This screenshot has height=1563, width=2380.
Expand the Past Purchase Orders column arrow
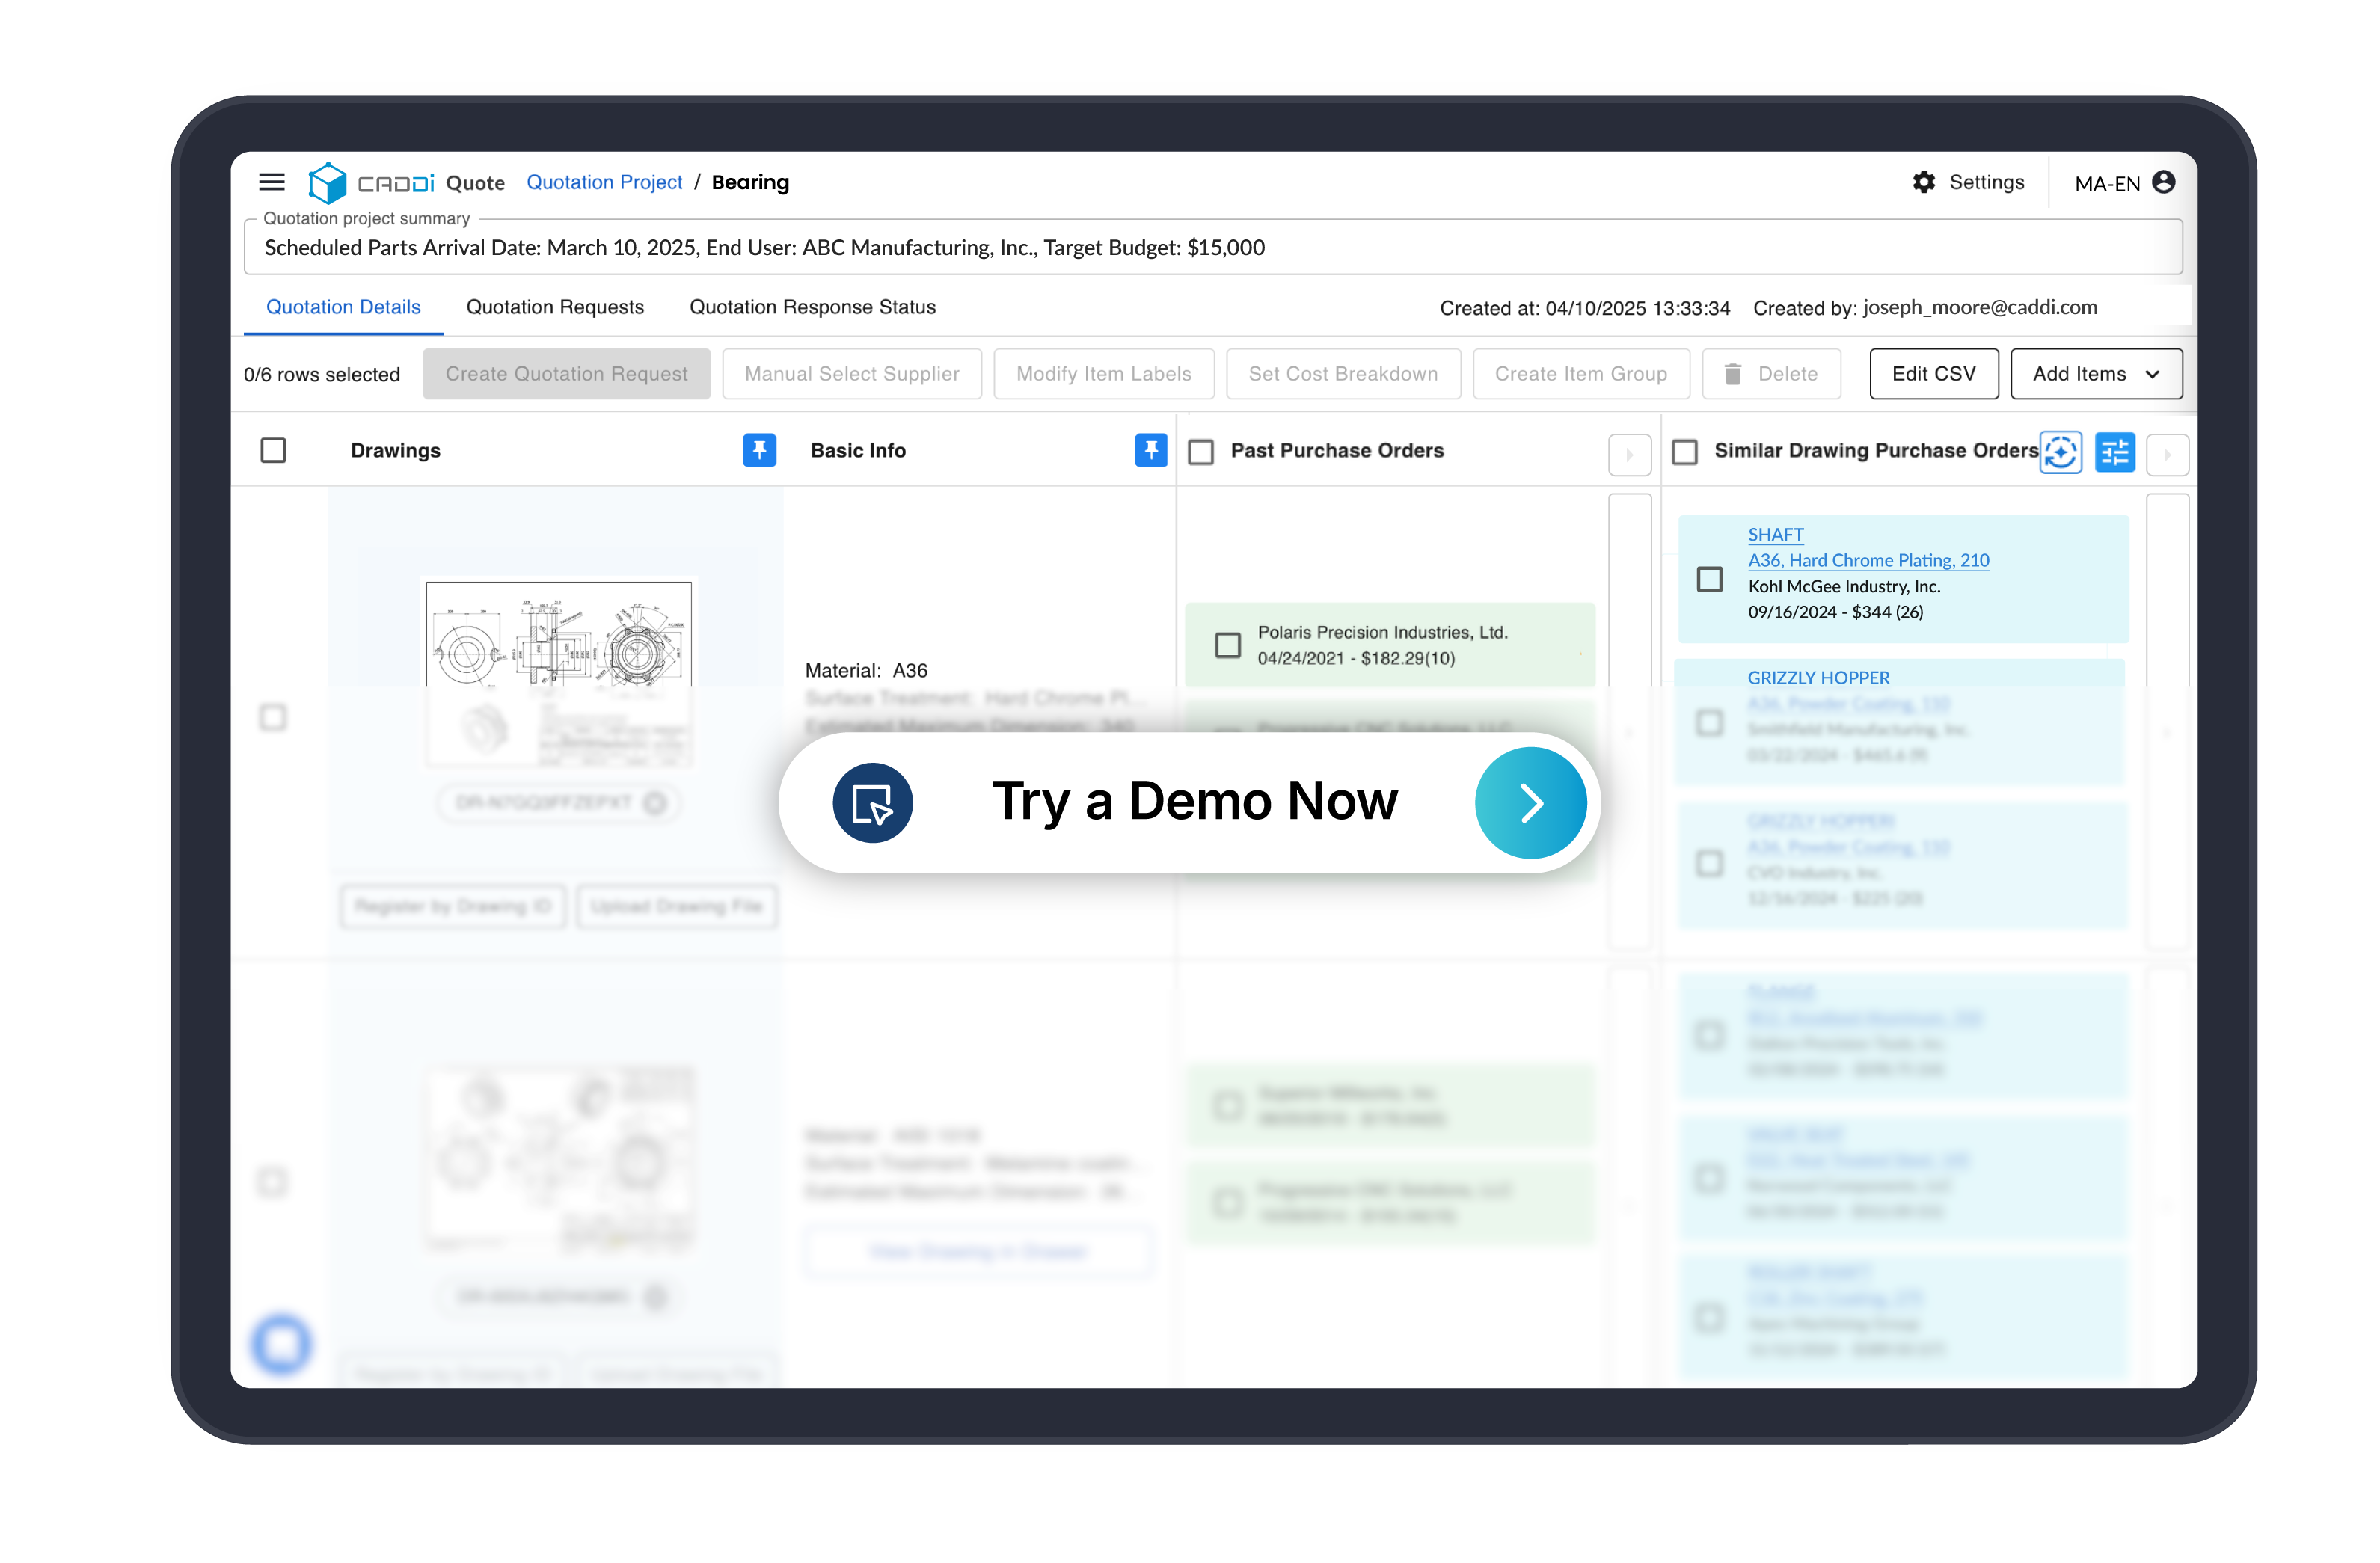1630,455
